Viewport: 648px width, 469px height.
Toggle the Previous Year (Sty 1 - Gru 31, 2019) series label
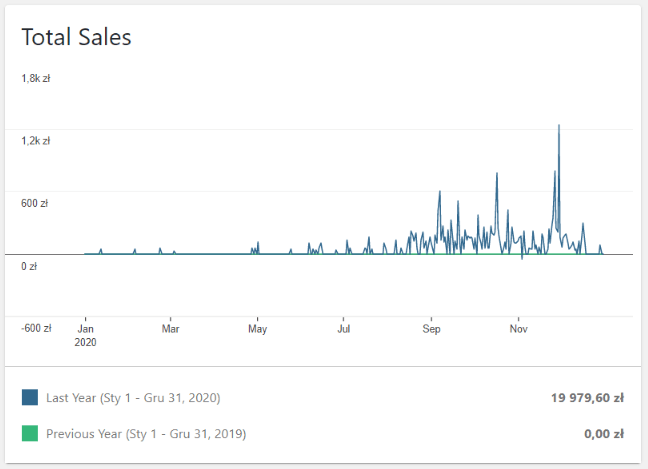pos(146,434)
